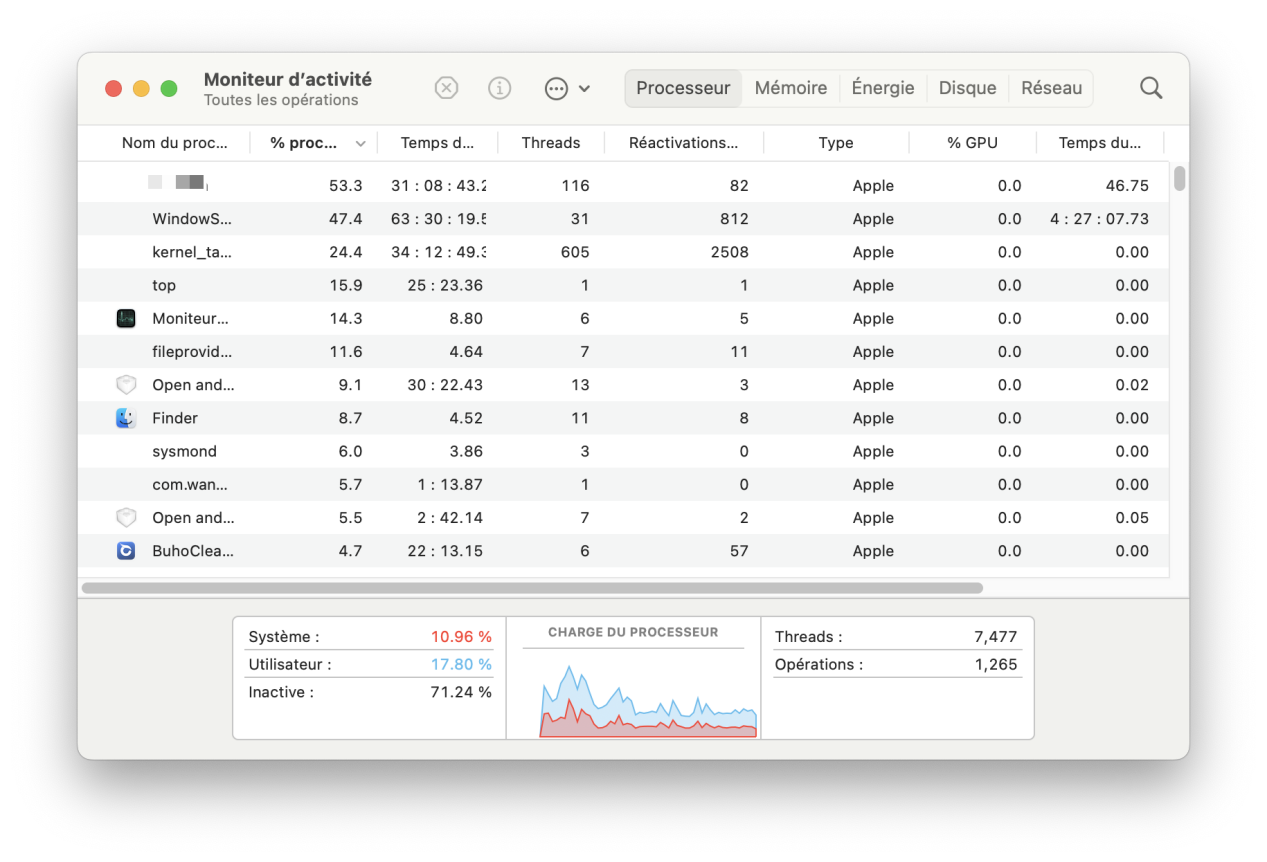1267x862 pixels.
Task: Click the BuhoClea… process name
Action: click(x=193, y=551)
